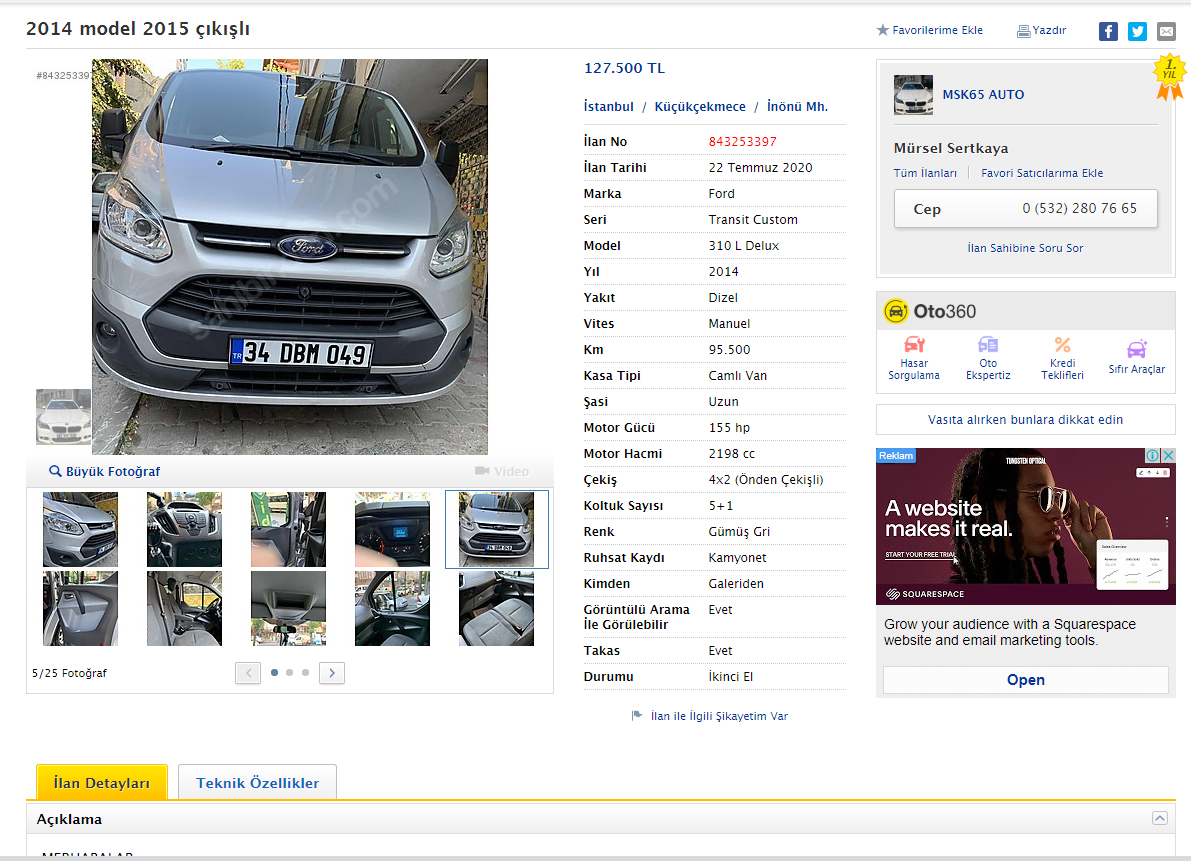This screenshot has height=861, width=1191.
Task: Click the 'Transit Custom' series value
Action: tap(753, 219)
